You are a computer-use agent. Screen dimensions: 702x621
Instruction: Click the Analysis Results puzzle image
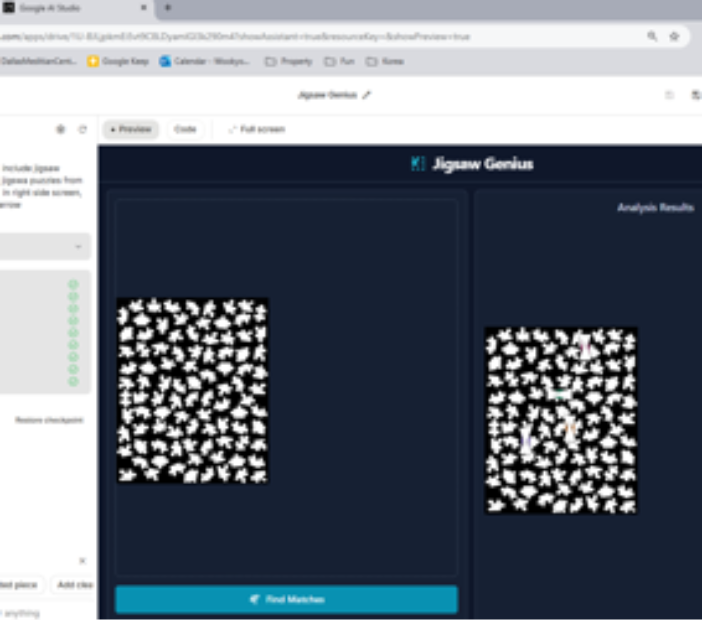(561, 420)
